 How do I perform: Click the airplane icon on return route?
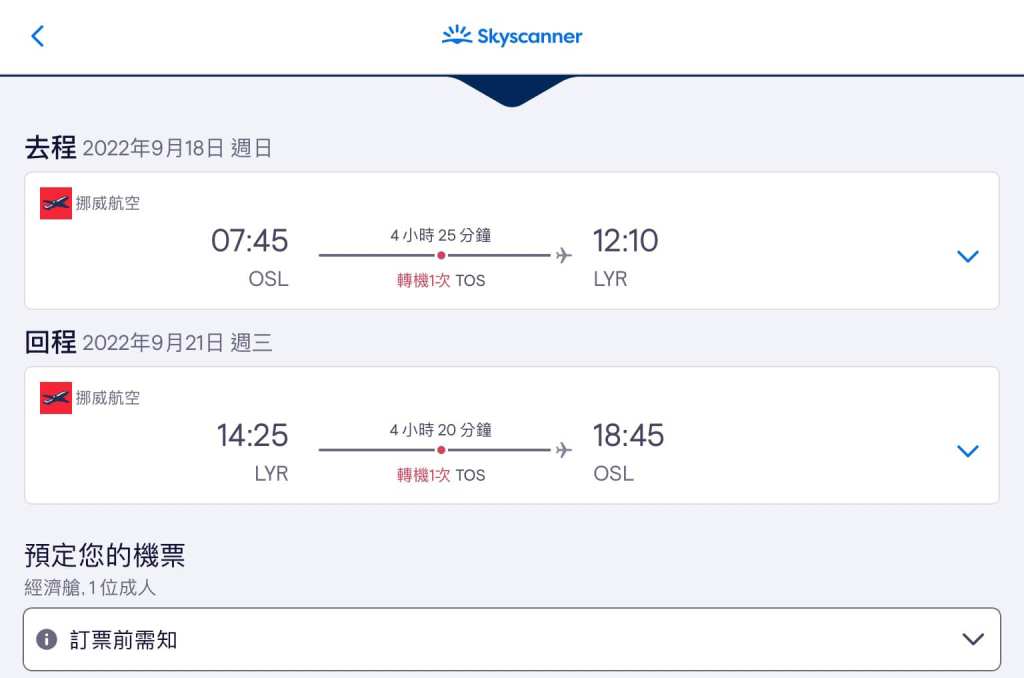(x=564, y=450)
